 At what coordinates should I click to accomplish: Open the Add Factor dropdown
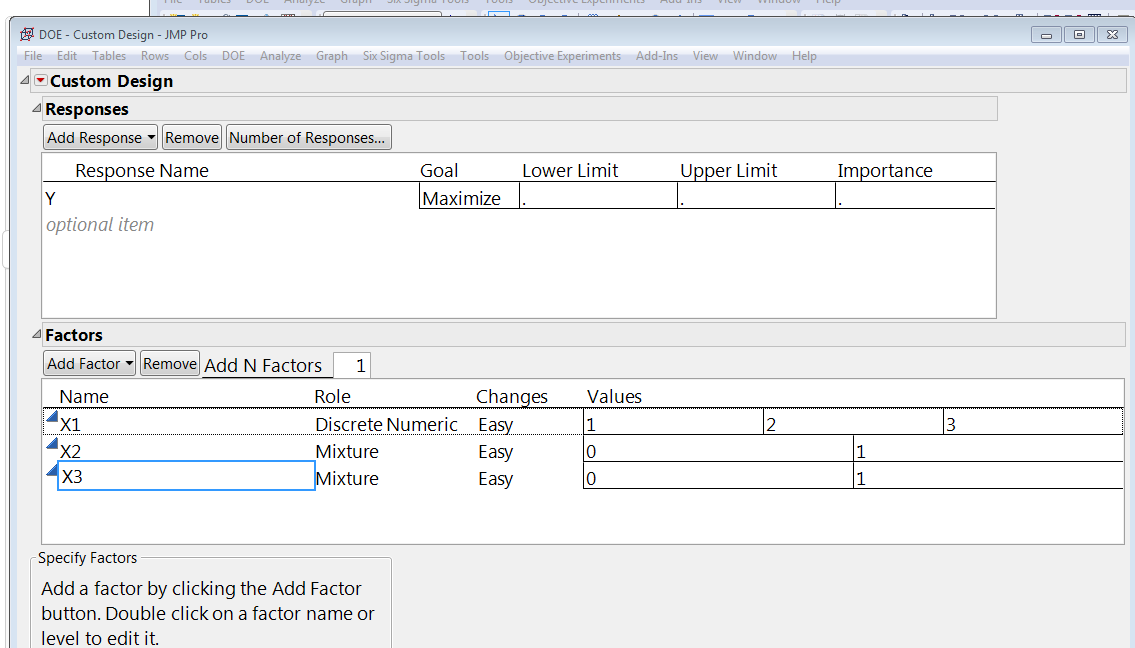(89, 363)
